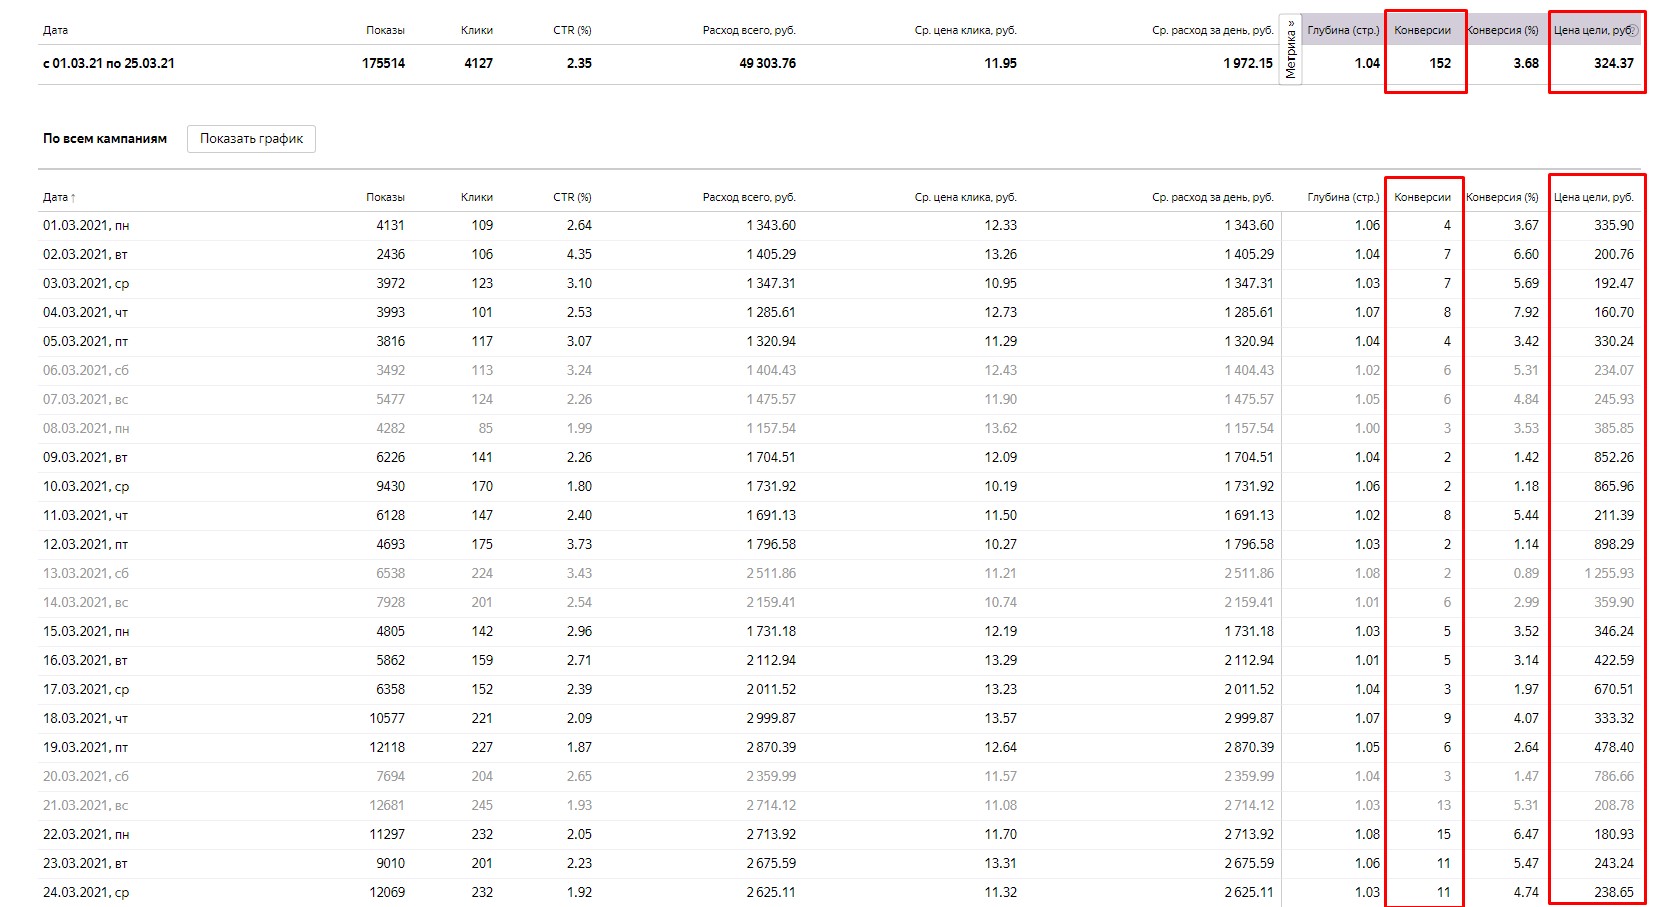Click lower Цена цели, руб. column header

(1594, 197)
